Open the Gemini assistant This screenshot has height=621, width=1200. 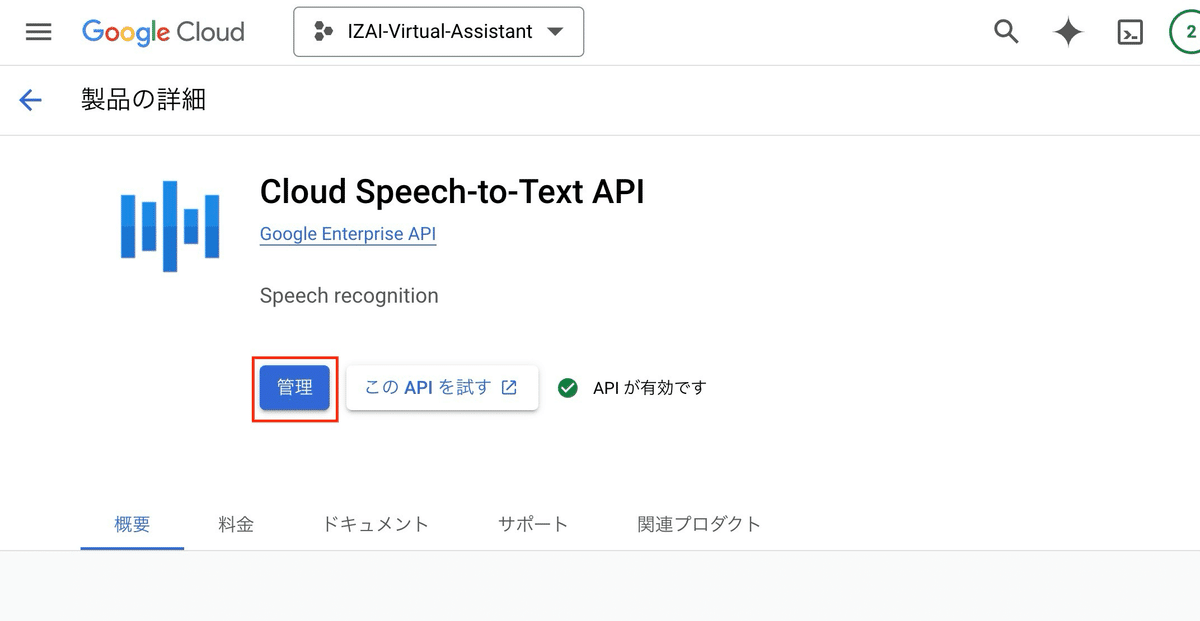[1067, 31]
